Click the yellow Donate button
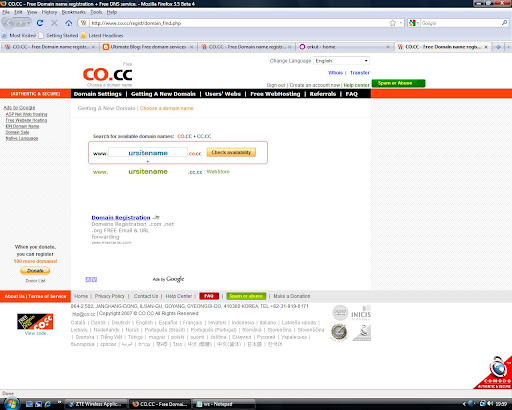Screen dimensions: 512x410 (x=35, y=271)
